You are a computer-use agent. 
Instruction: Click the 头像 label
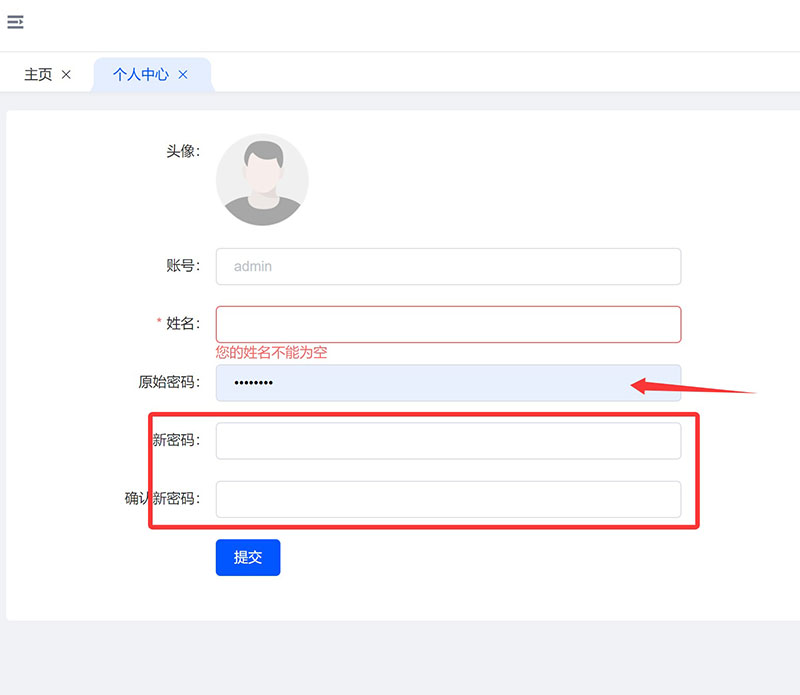point(183,151)
